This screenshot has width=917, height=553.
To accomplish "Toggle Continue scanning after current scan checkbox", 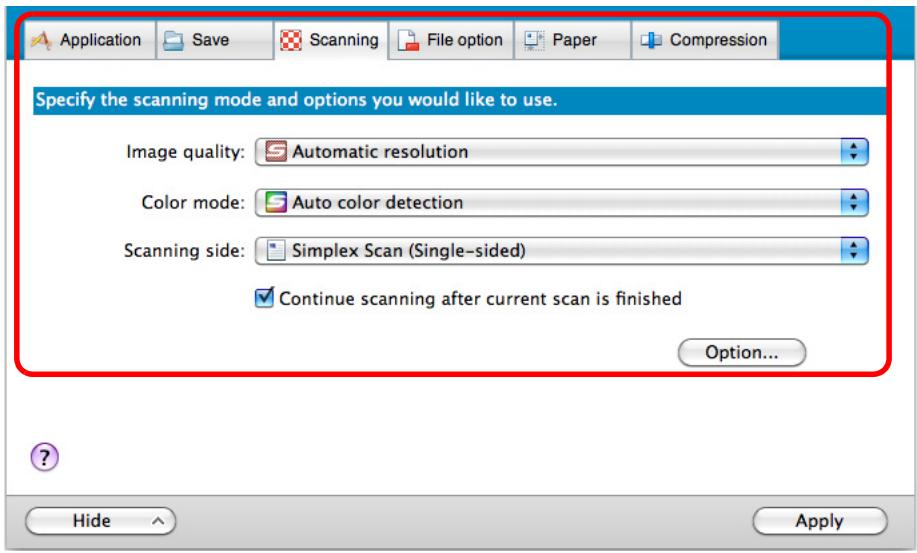I will 264,298.
